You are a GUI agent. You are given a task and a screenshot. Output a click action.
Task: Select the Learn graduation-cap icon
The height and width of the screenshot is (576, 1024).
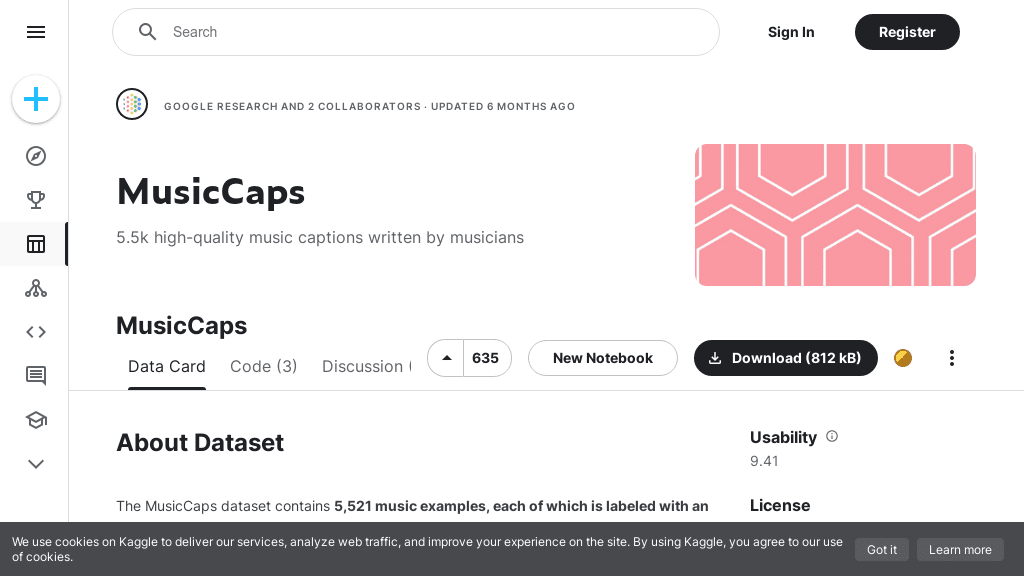point(36,420)
